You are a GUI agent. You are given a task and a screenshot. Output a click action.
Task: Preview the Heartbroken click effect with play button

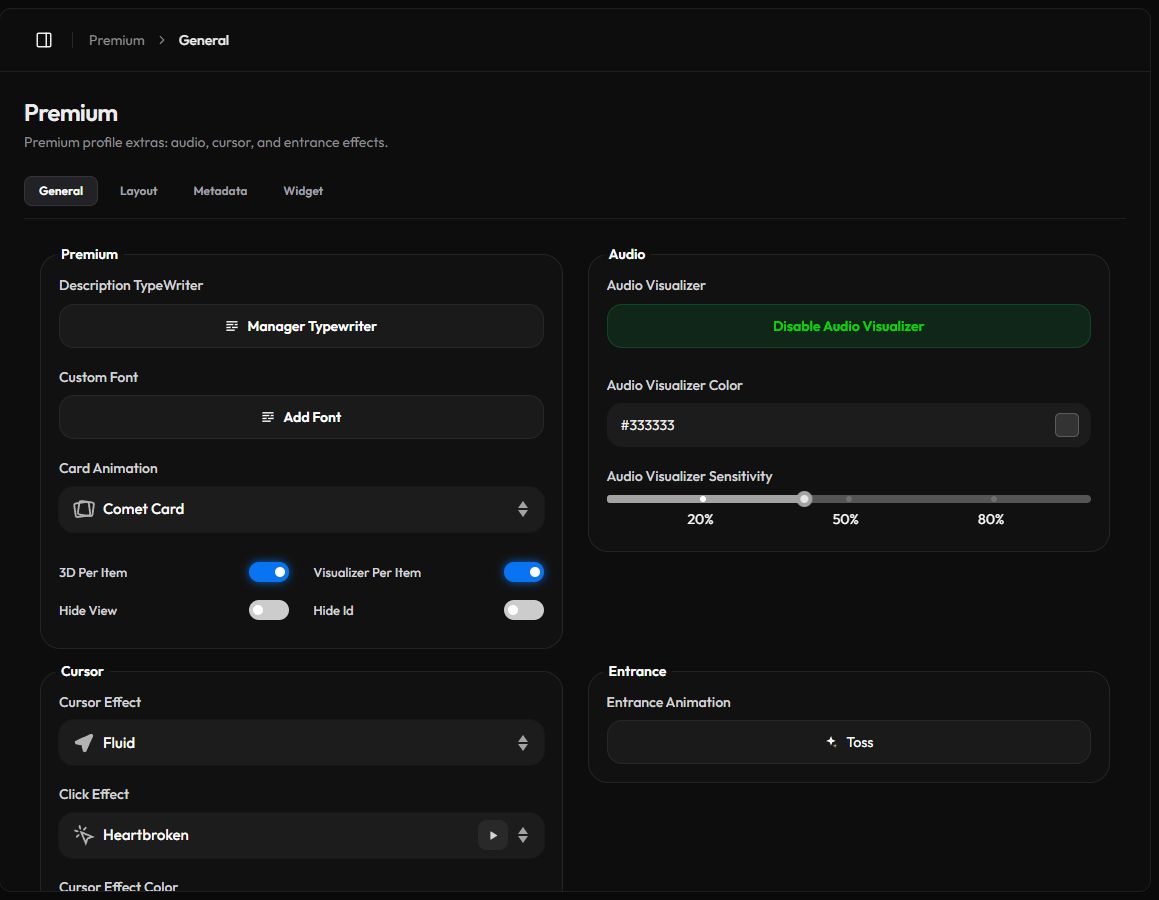pos(493,836)
